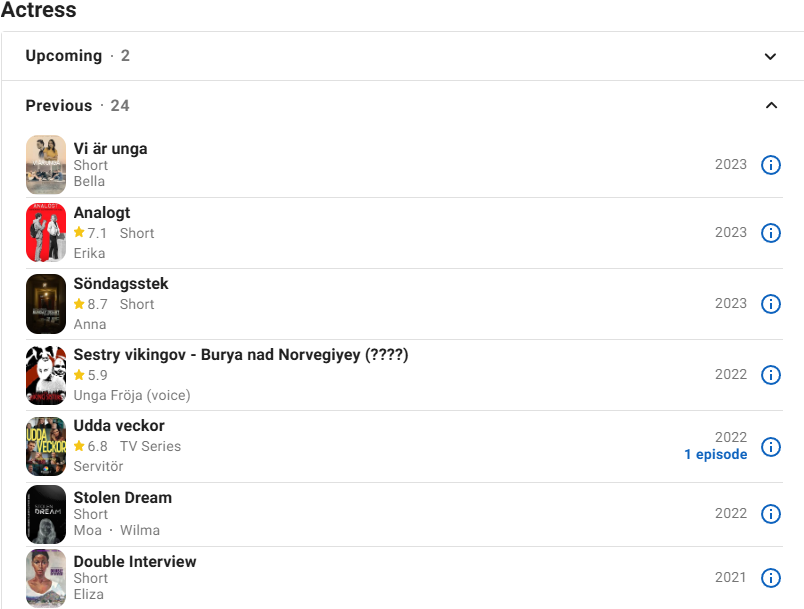This screenshot has width=804, height=609.
Task: Select the role name Moa
Action: pyautogui.click(x=88, y=530)
